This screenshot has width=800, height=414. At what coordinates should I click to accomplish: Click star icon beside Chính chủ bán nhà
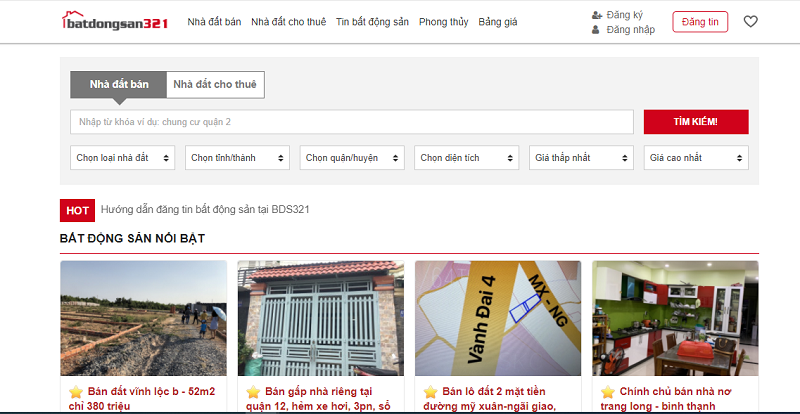pyautogui.click(x=608, y=392)
